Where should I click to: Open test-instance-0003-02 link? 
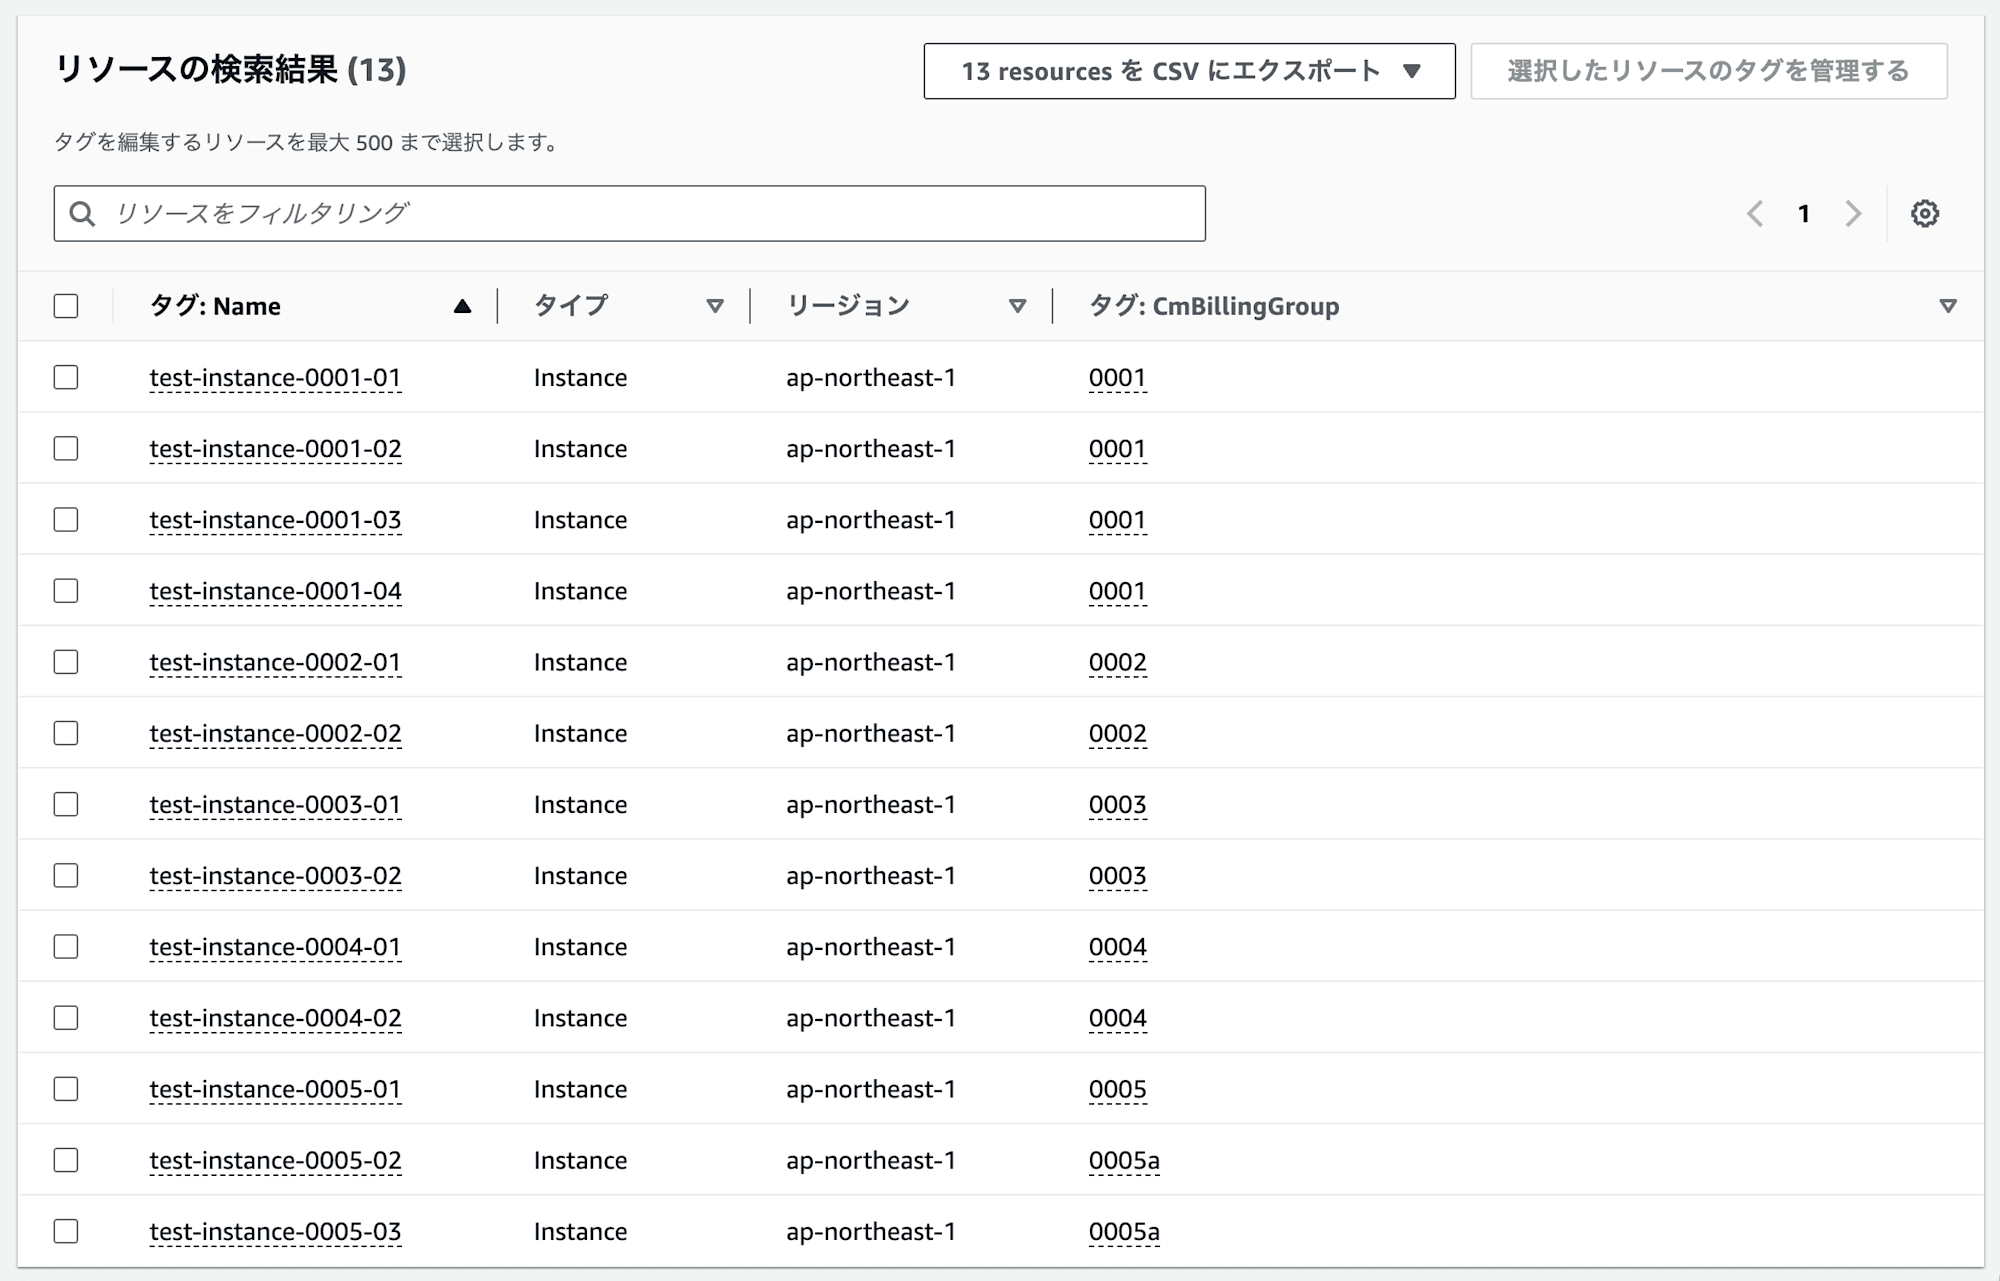point(275,876)
